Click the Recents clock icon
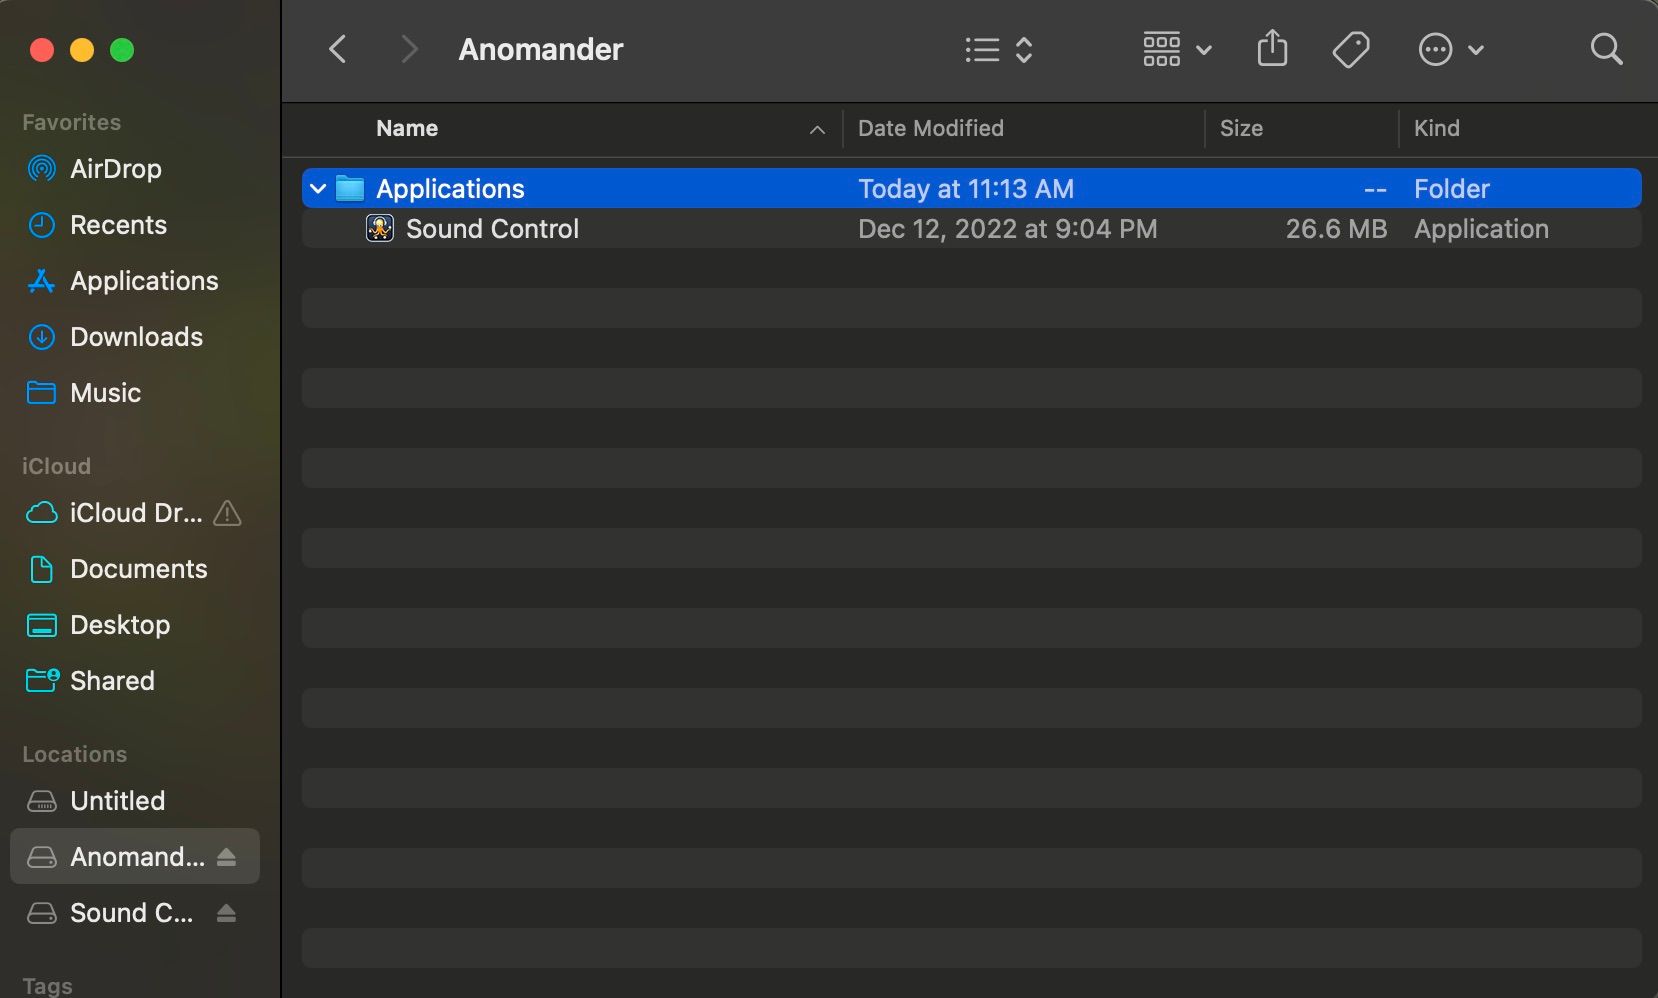 pyautogui.click(x=41, y=225)
